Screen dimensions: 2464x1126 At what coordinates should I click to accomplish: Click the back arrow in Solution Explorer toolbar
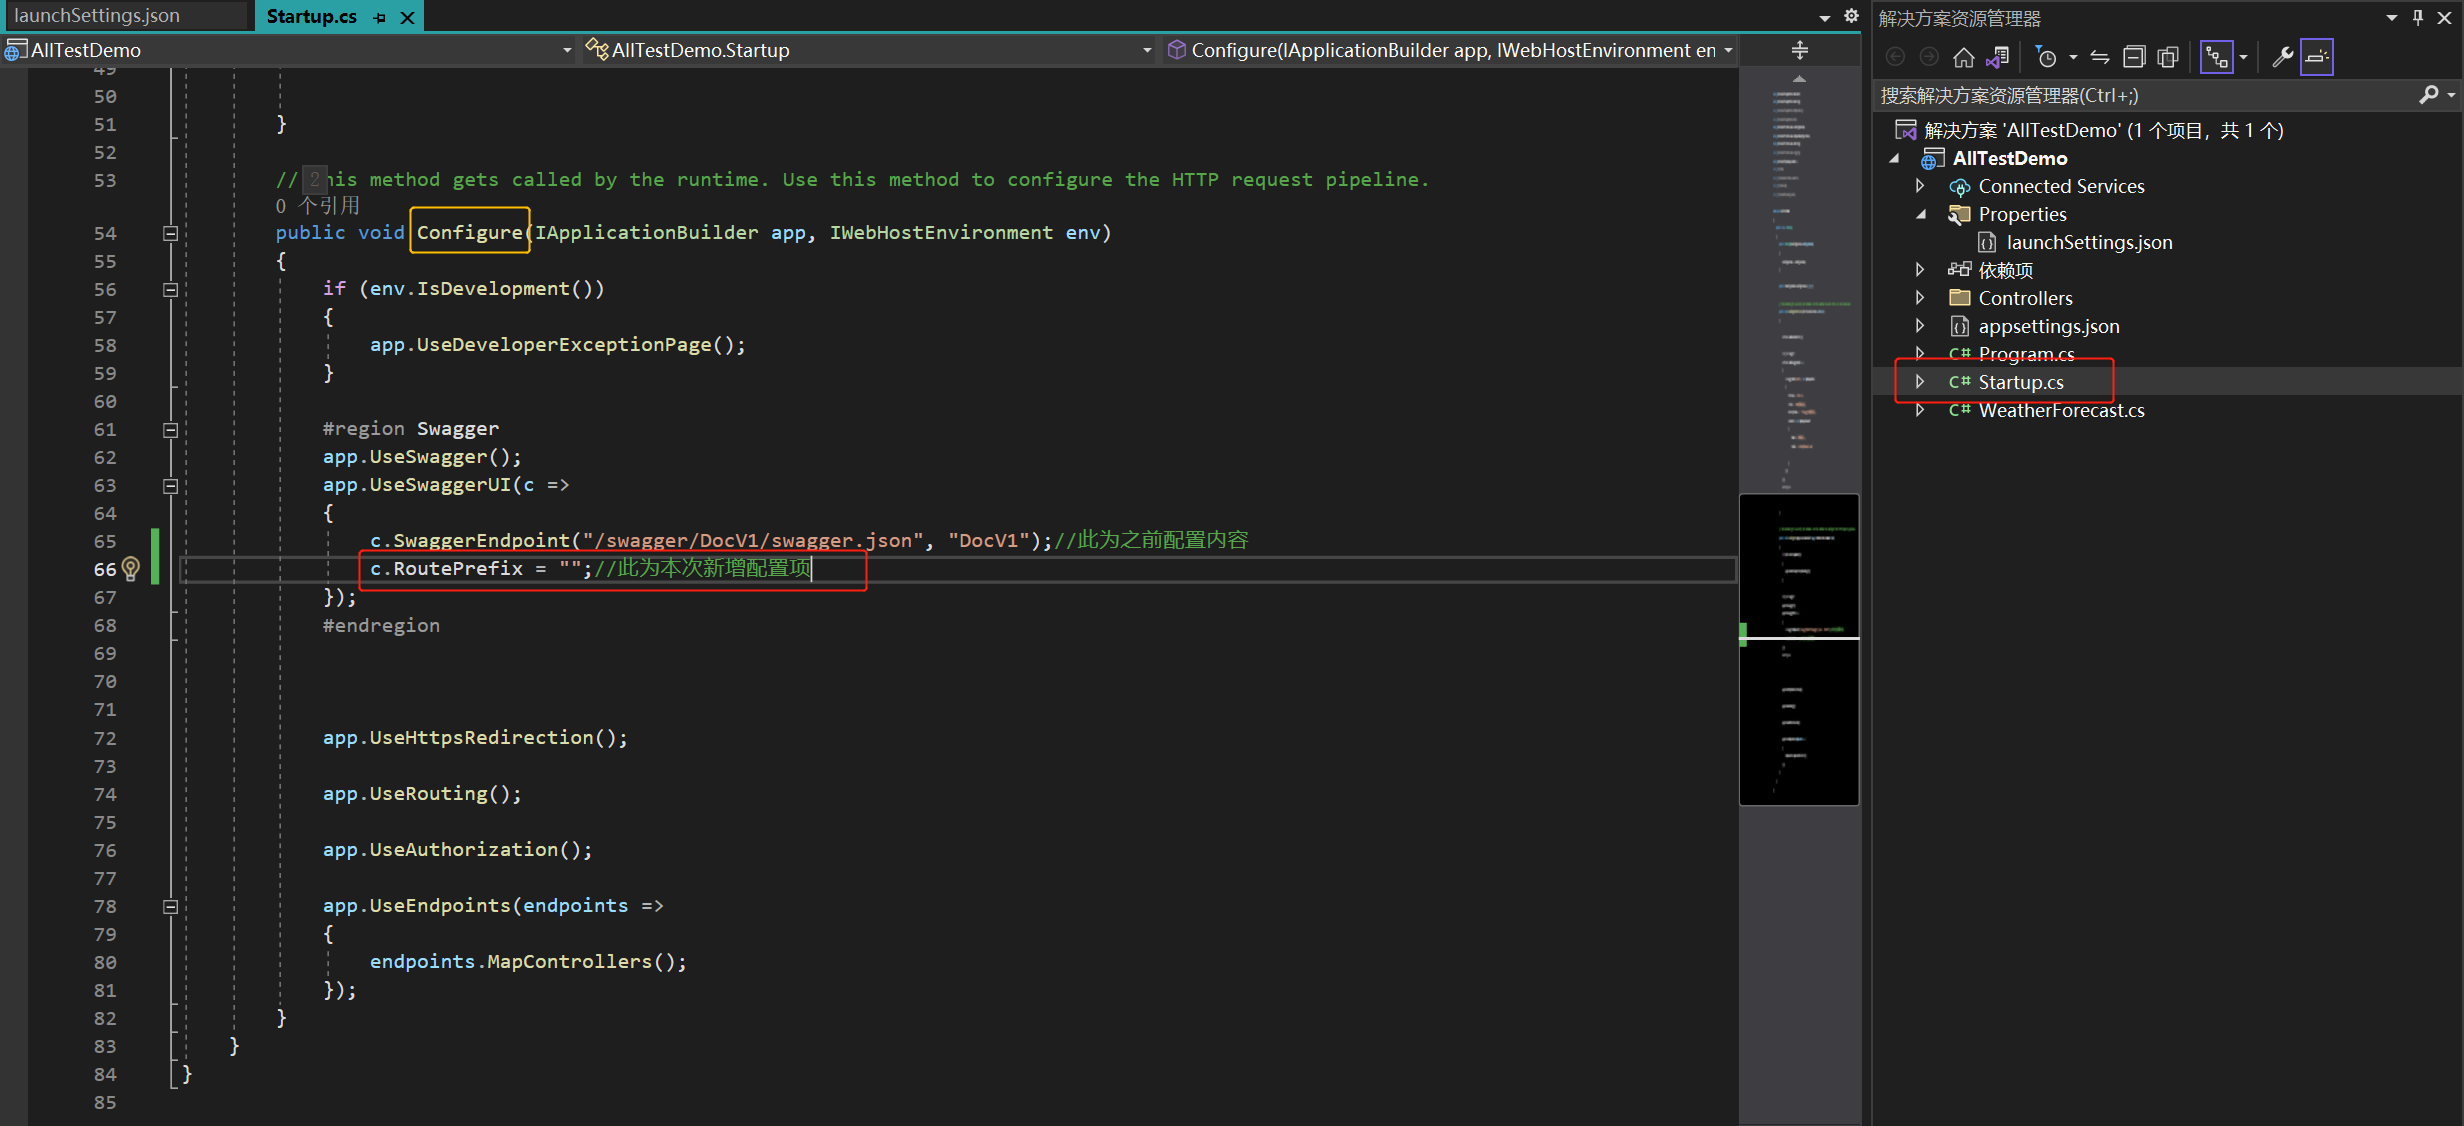pos(1895,57)
